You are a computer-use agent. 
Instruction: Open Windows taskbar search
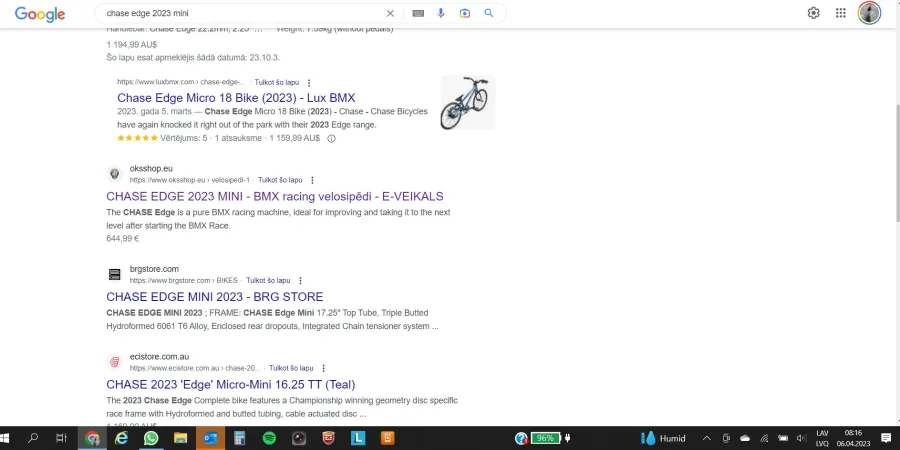(x=33, y=439)
